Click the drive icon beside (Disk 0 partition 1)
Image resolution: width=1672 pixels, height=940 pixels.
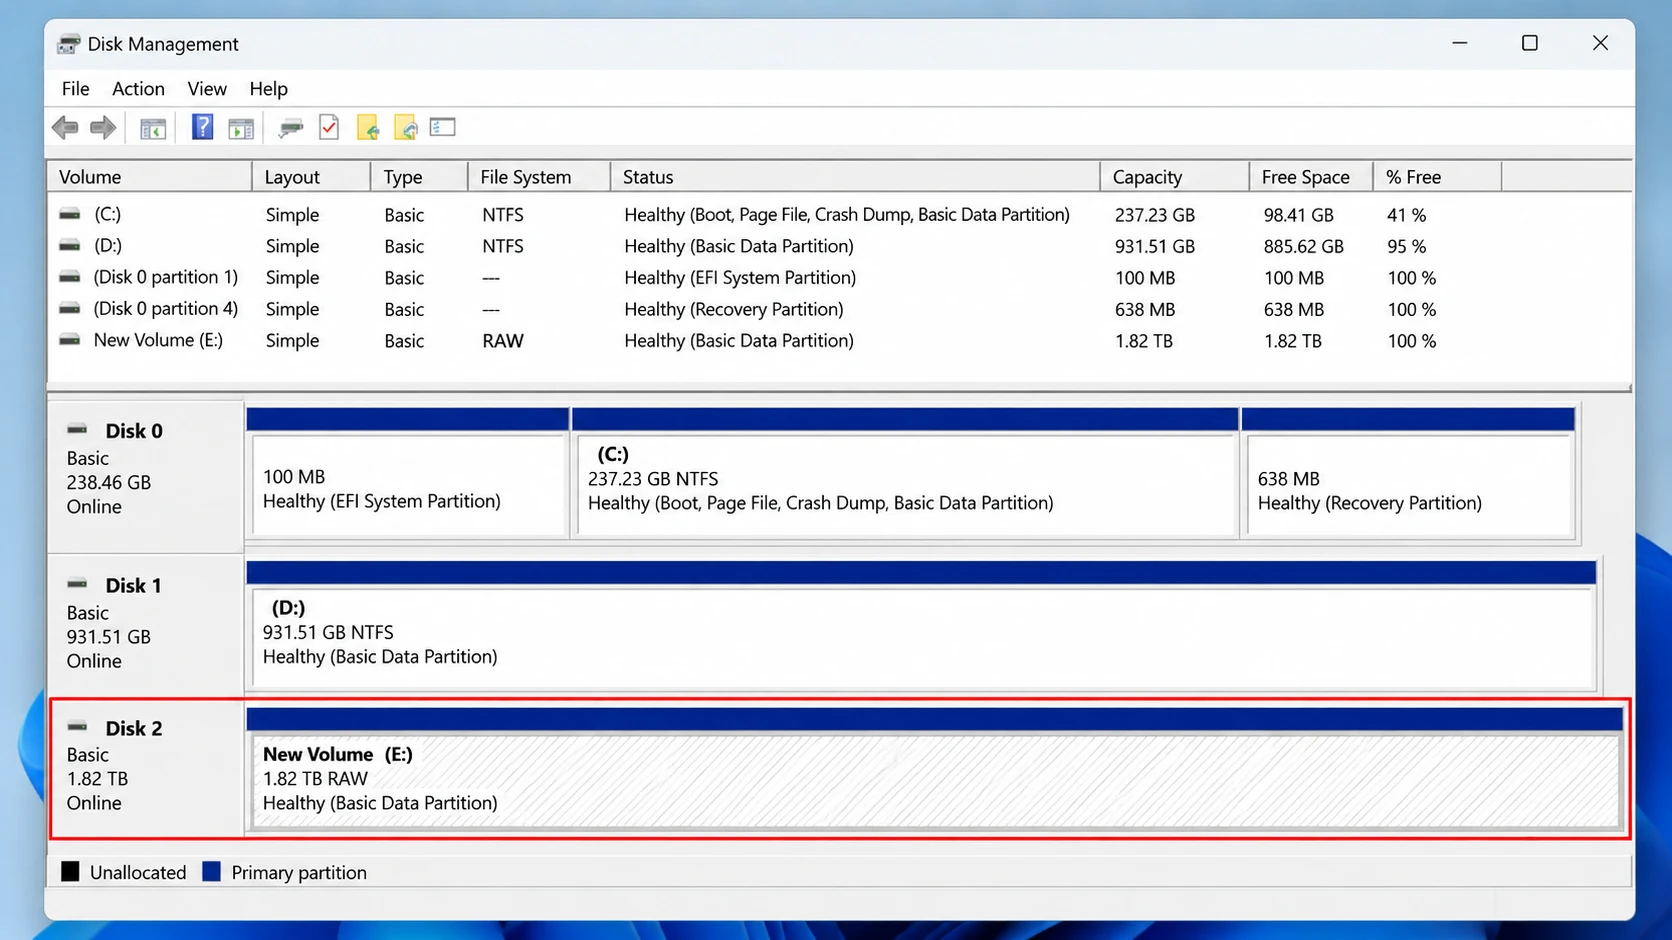70,277
